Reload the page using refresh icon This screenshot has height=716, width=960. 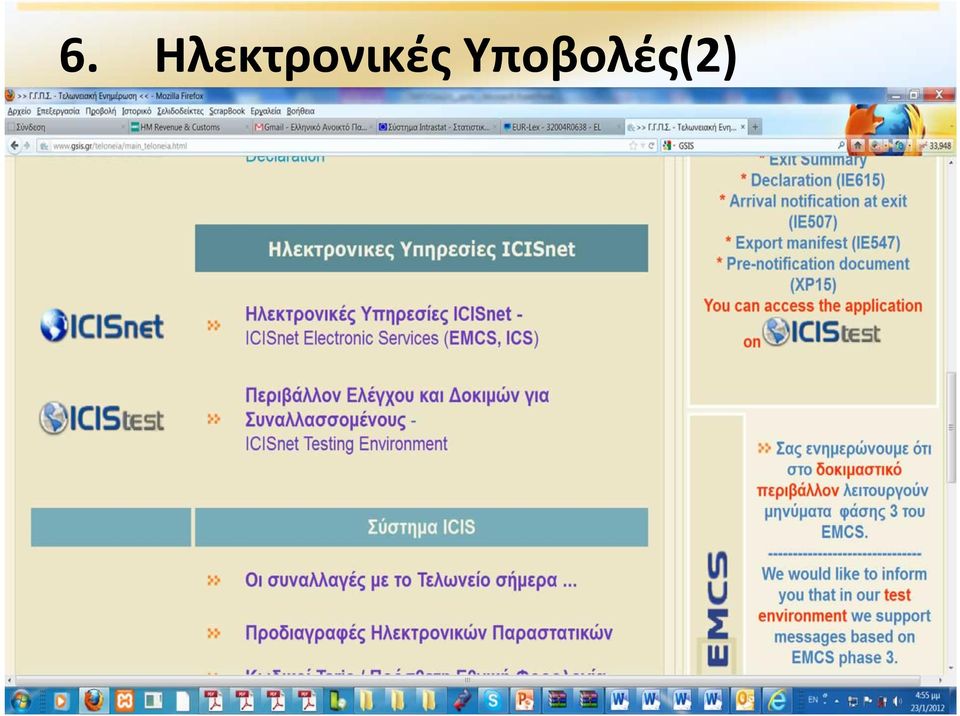point(651,146)
